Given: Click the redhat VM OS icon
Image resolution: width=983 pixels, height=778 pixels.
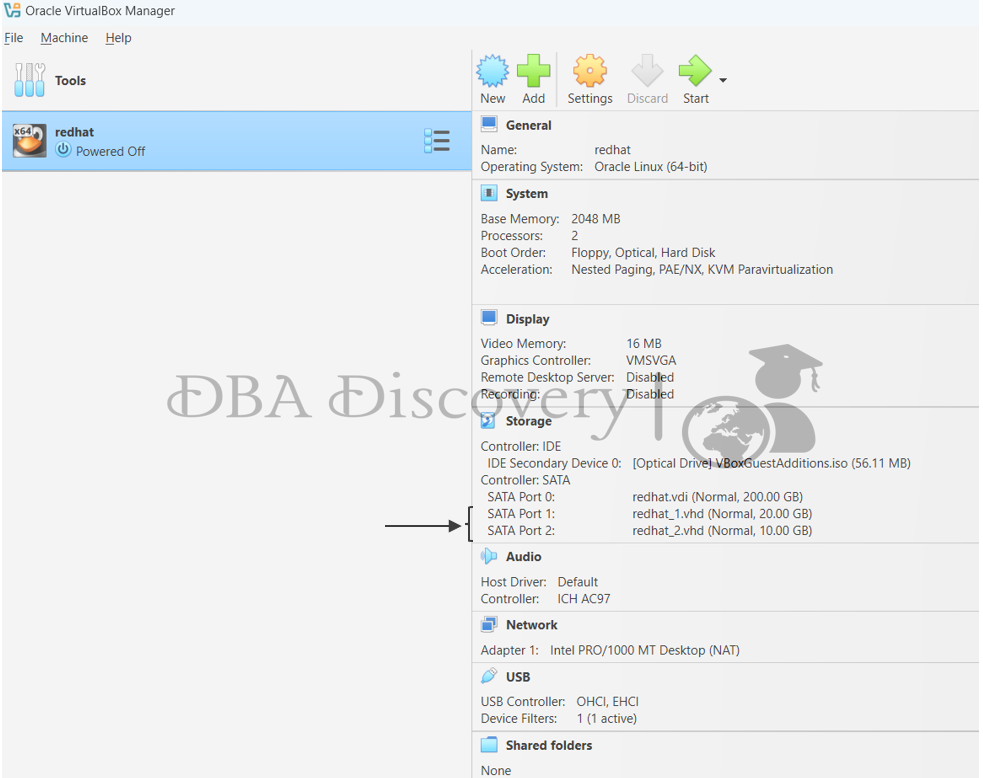Looking at the screenshot, I should click(30, 141).
